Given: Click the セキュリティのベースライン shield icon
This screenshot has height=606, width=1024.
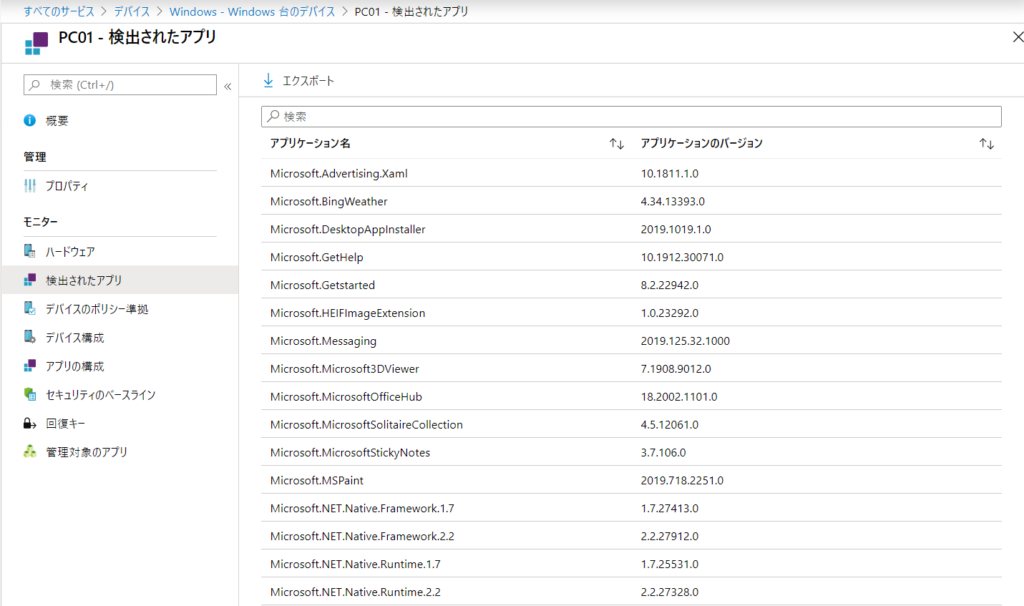Looking at the screenshot, I should 29,394.
